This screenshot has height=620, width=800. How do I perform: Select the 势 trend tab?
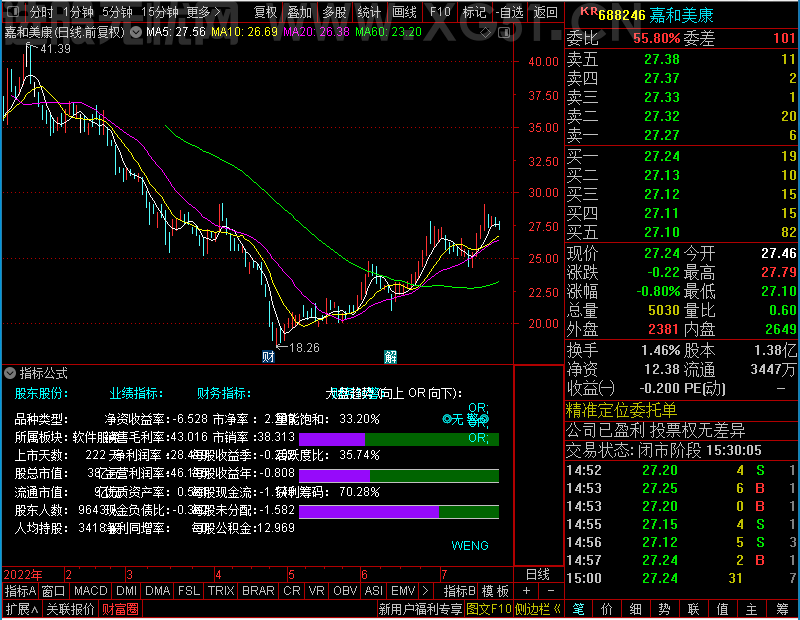tap(664, 609)
